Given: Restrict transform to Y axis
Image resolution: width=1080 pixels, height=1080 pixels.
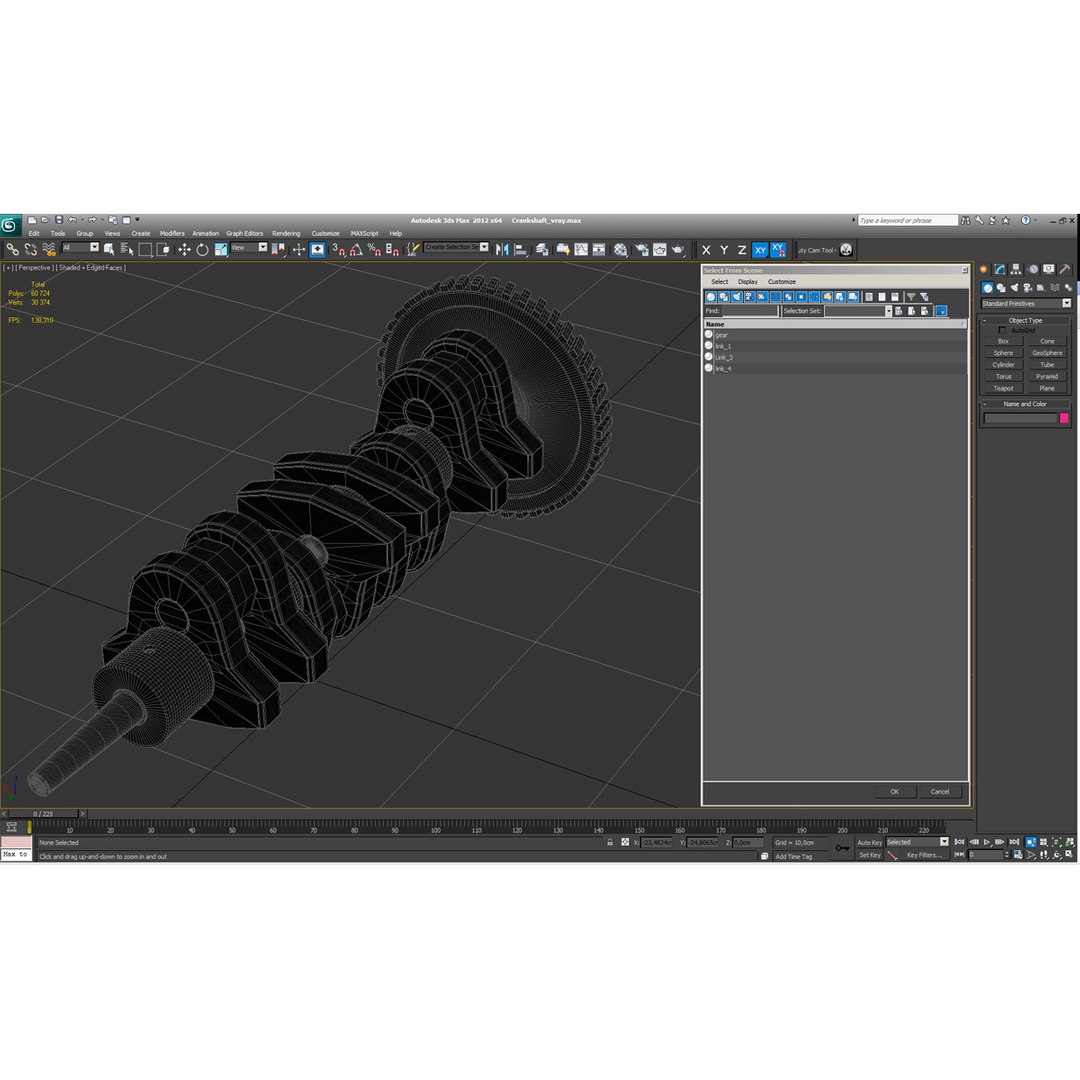Looking at the screenshot, I should pyautogui.click(x=724, y=250).
